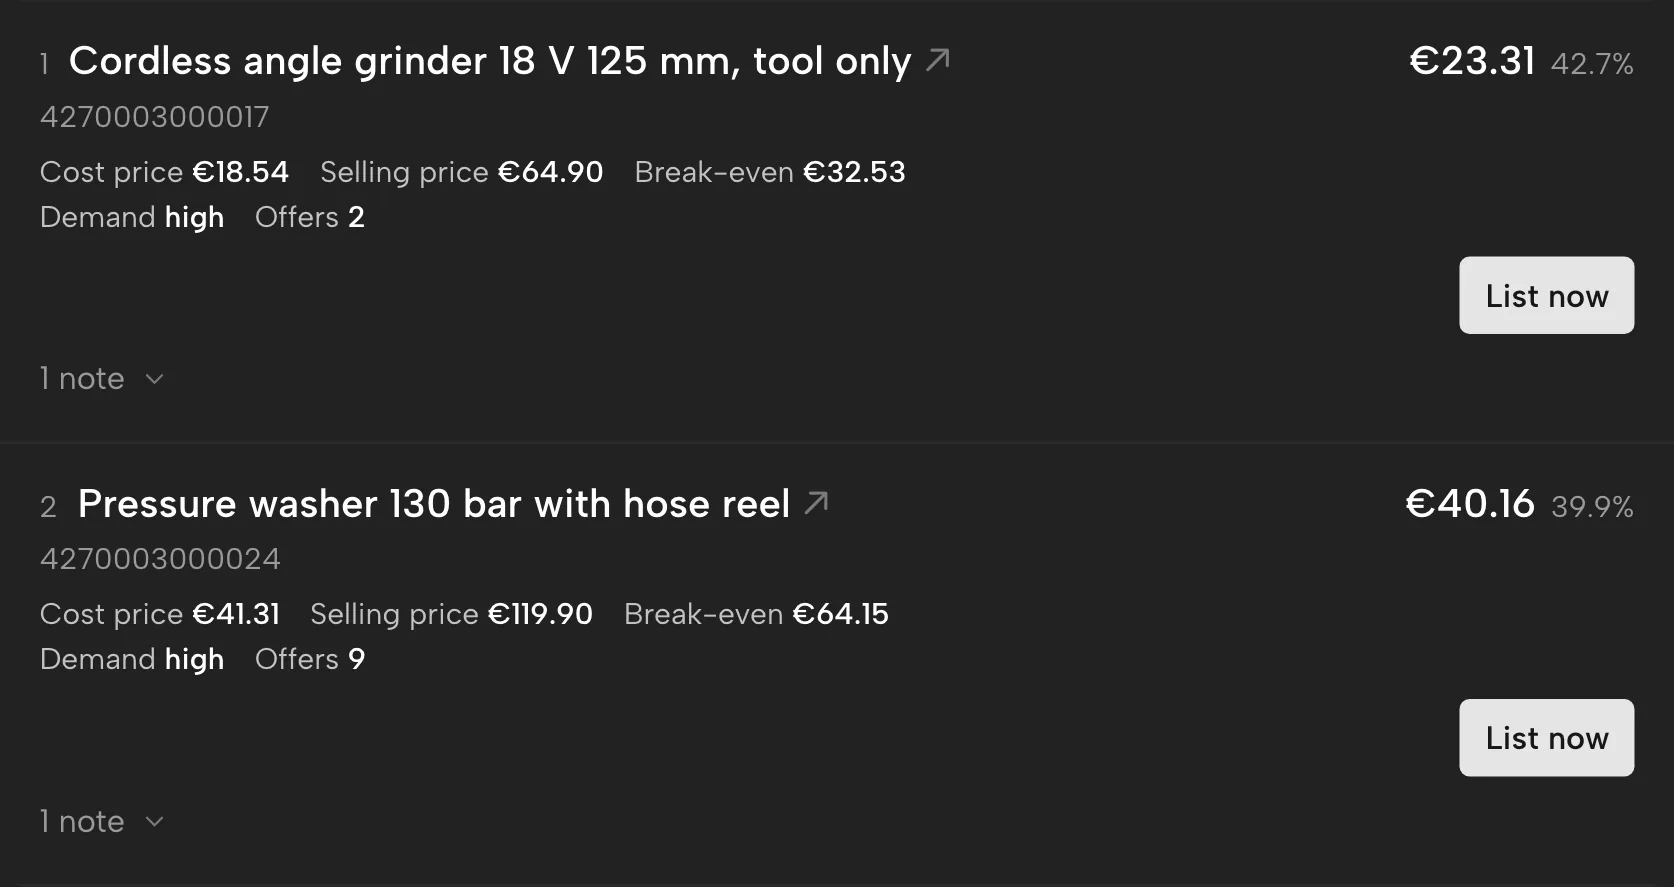Click the 39.9% margin figure
The height and width of the screenshot is (887, 1674).
tap(1592, 507)
